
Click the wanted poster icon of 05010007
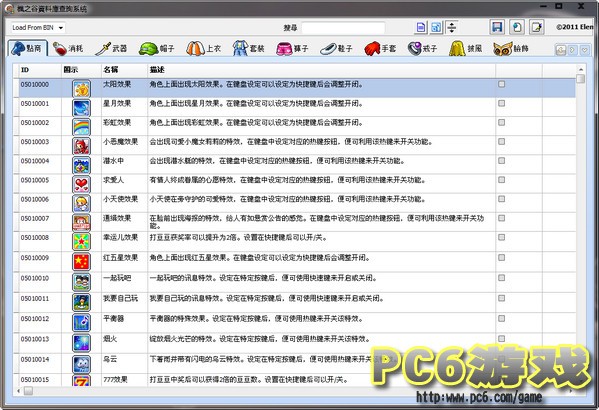[x=81, y=222]
